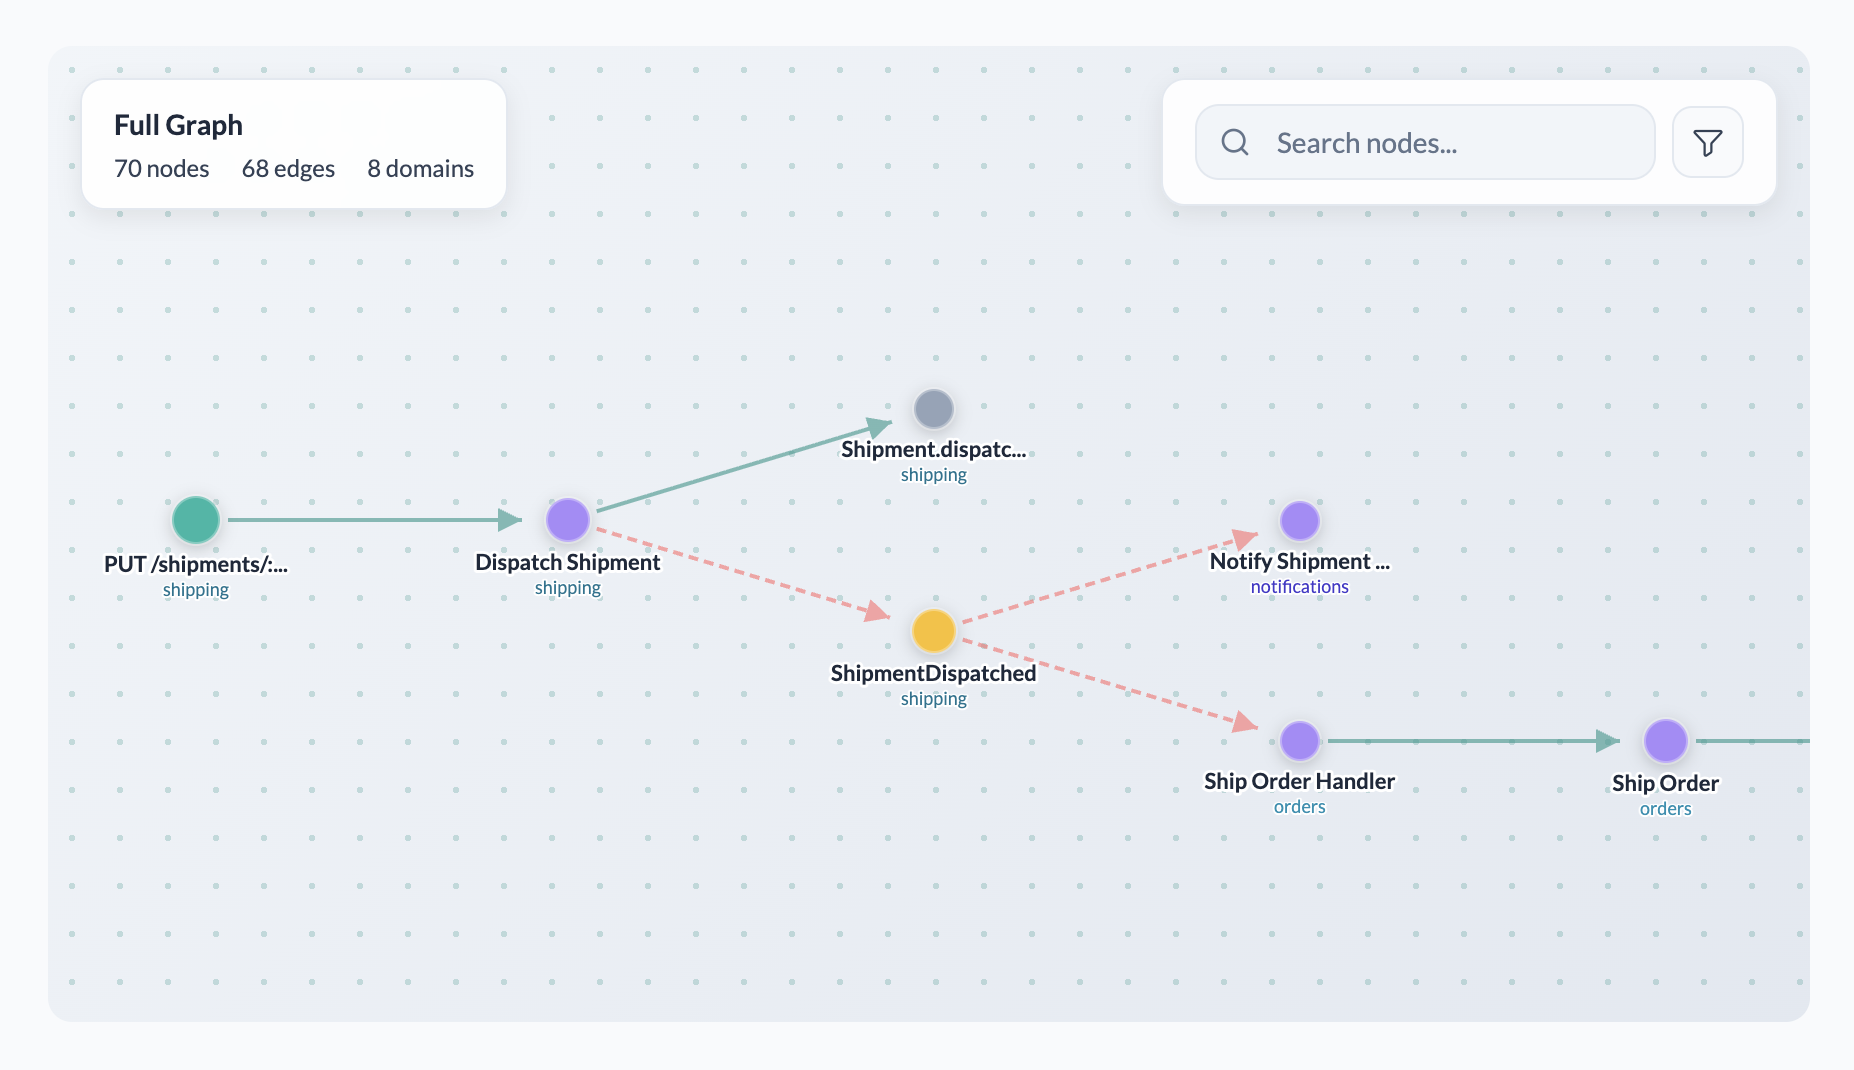Select the shipping domain tag under ShipmentDispatched
The width and height of the screenshot is (1854, 1070).
[x=933, y=698]
